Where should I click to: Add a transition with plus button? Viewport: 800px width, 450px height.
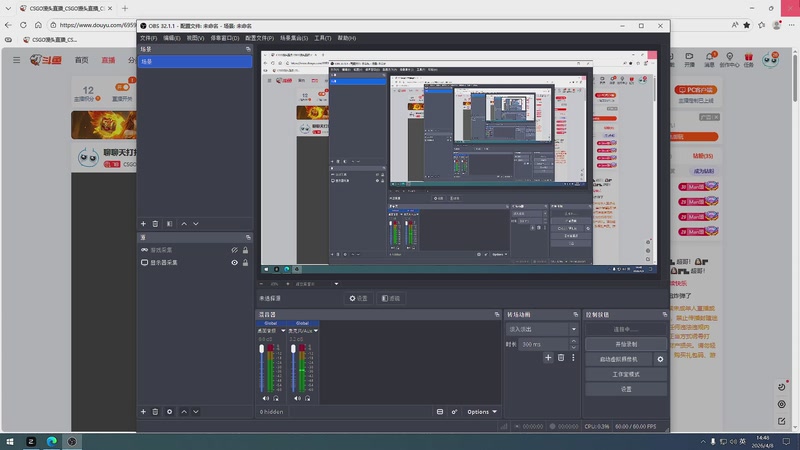point(548,358)
